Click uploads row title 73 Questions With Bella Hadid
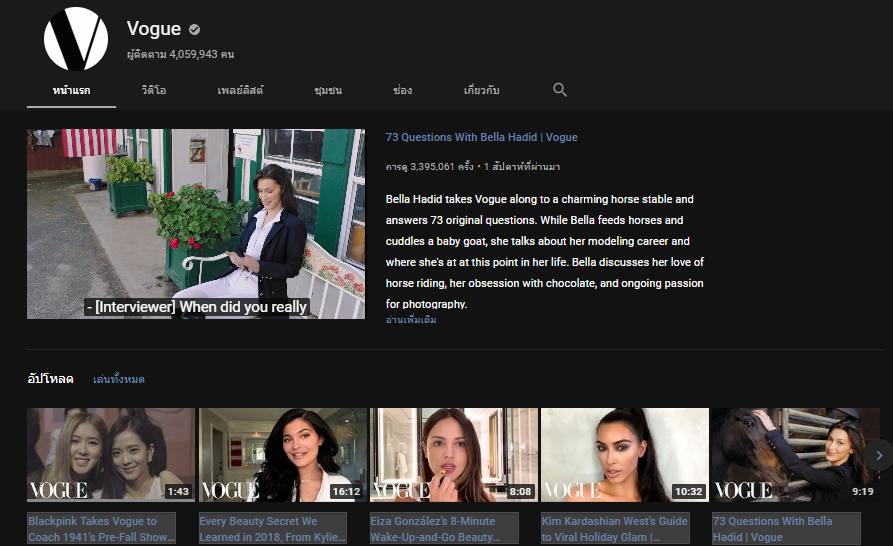The width and height of the screenshot is (893, 546). 786,529
